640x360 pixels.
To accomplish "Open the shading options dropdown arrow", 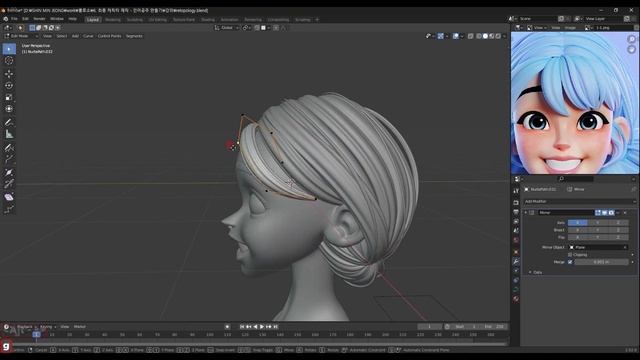I will [504, 36].
